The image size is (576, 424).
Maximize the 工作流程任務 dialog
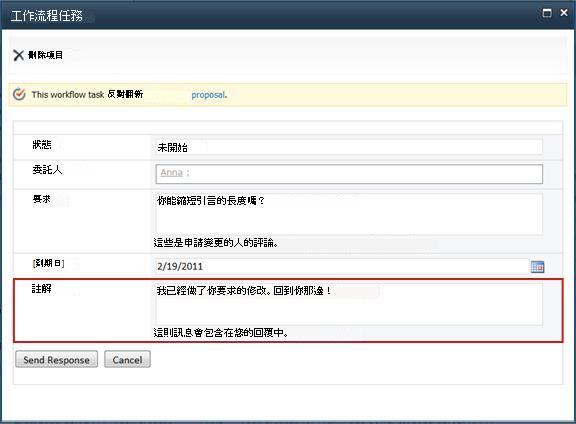pos(547,13)
